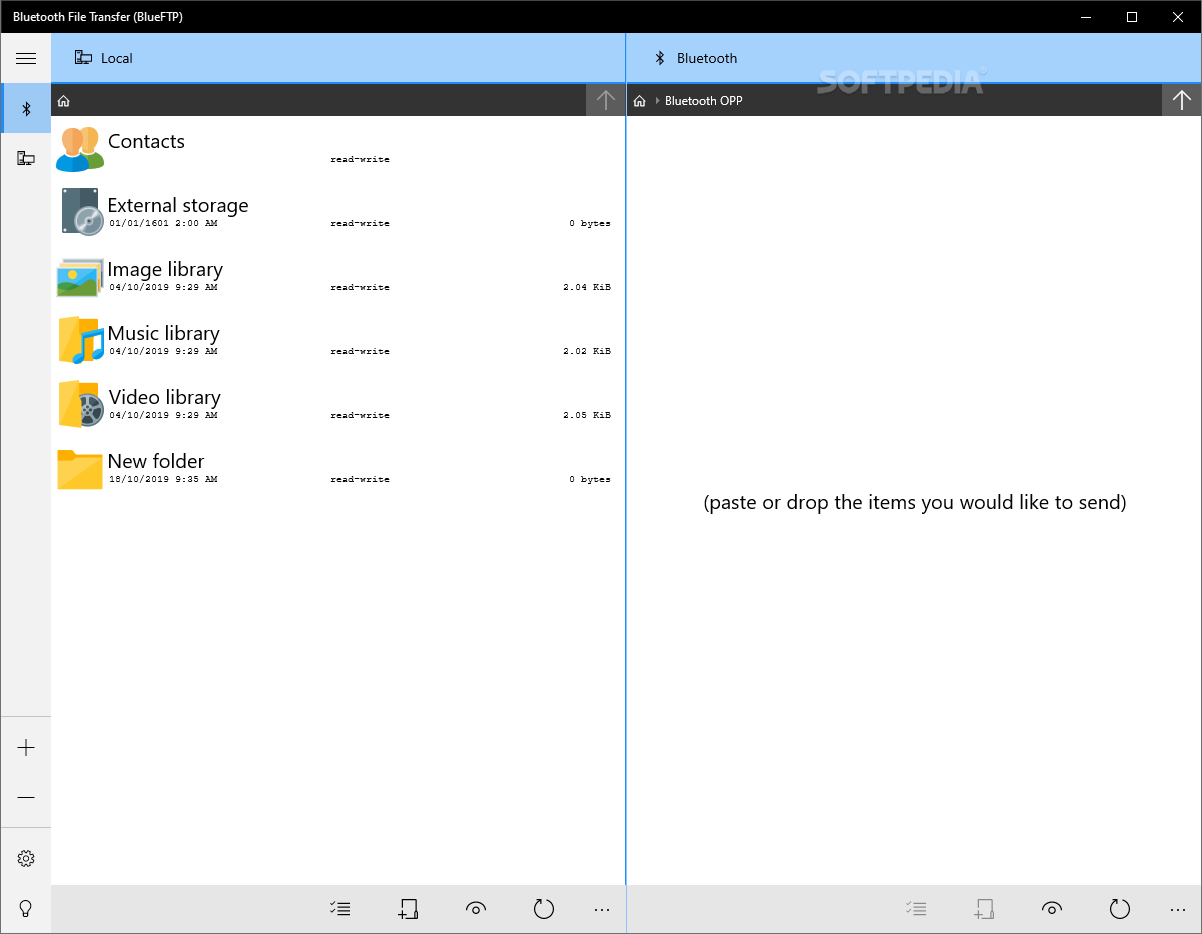Select the Bluetooth sidebar icon
Screen dimensions: 1202x934
[27, 108]
